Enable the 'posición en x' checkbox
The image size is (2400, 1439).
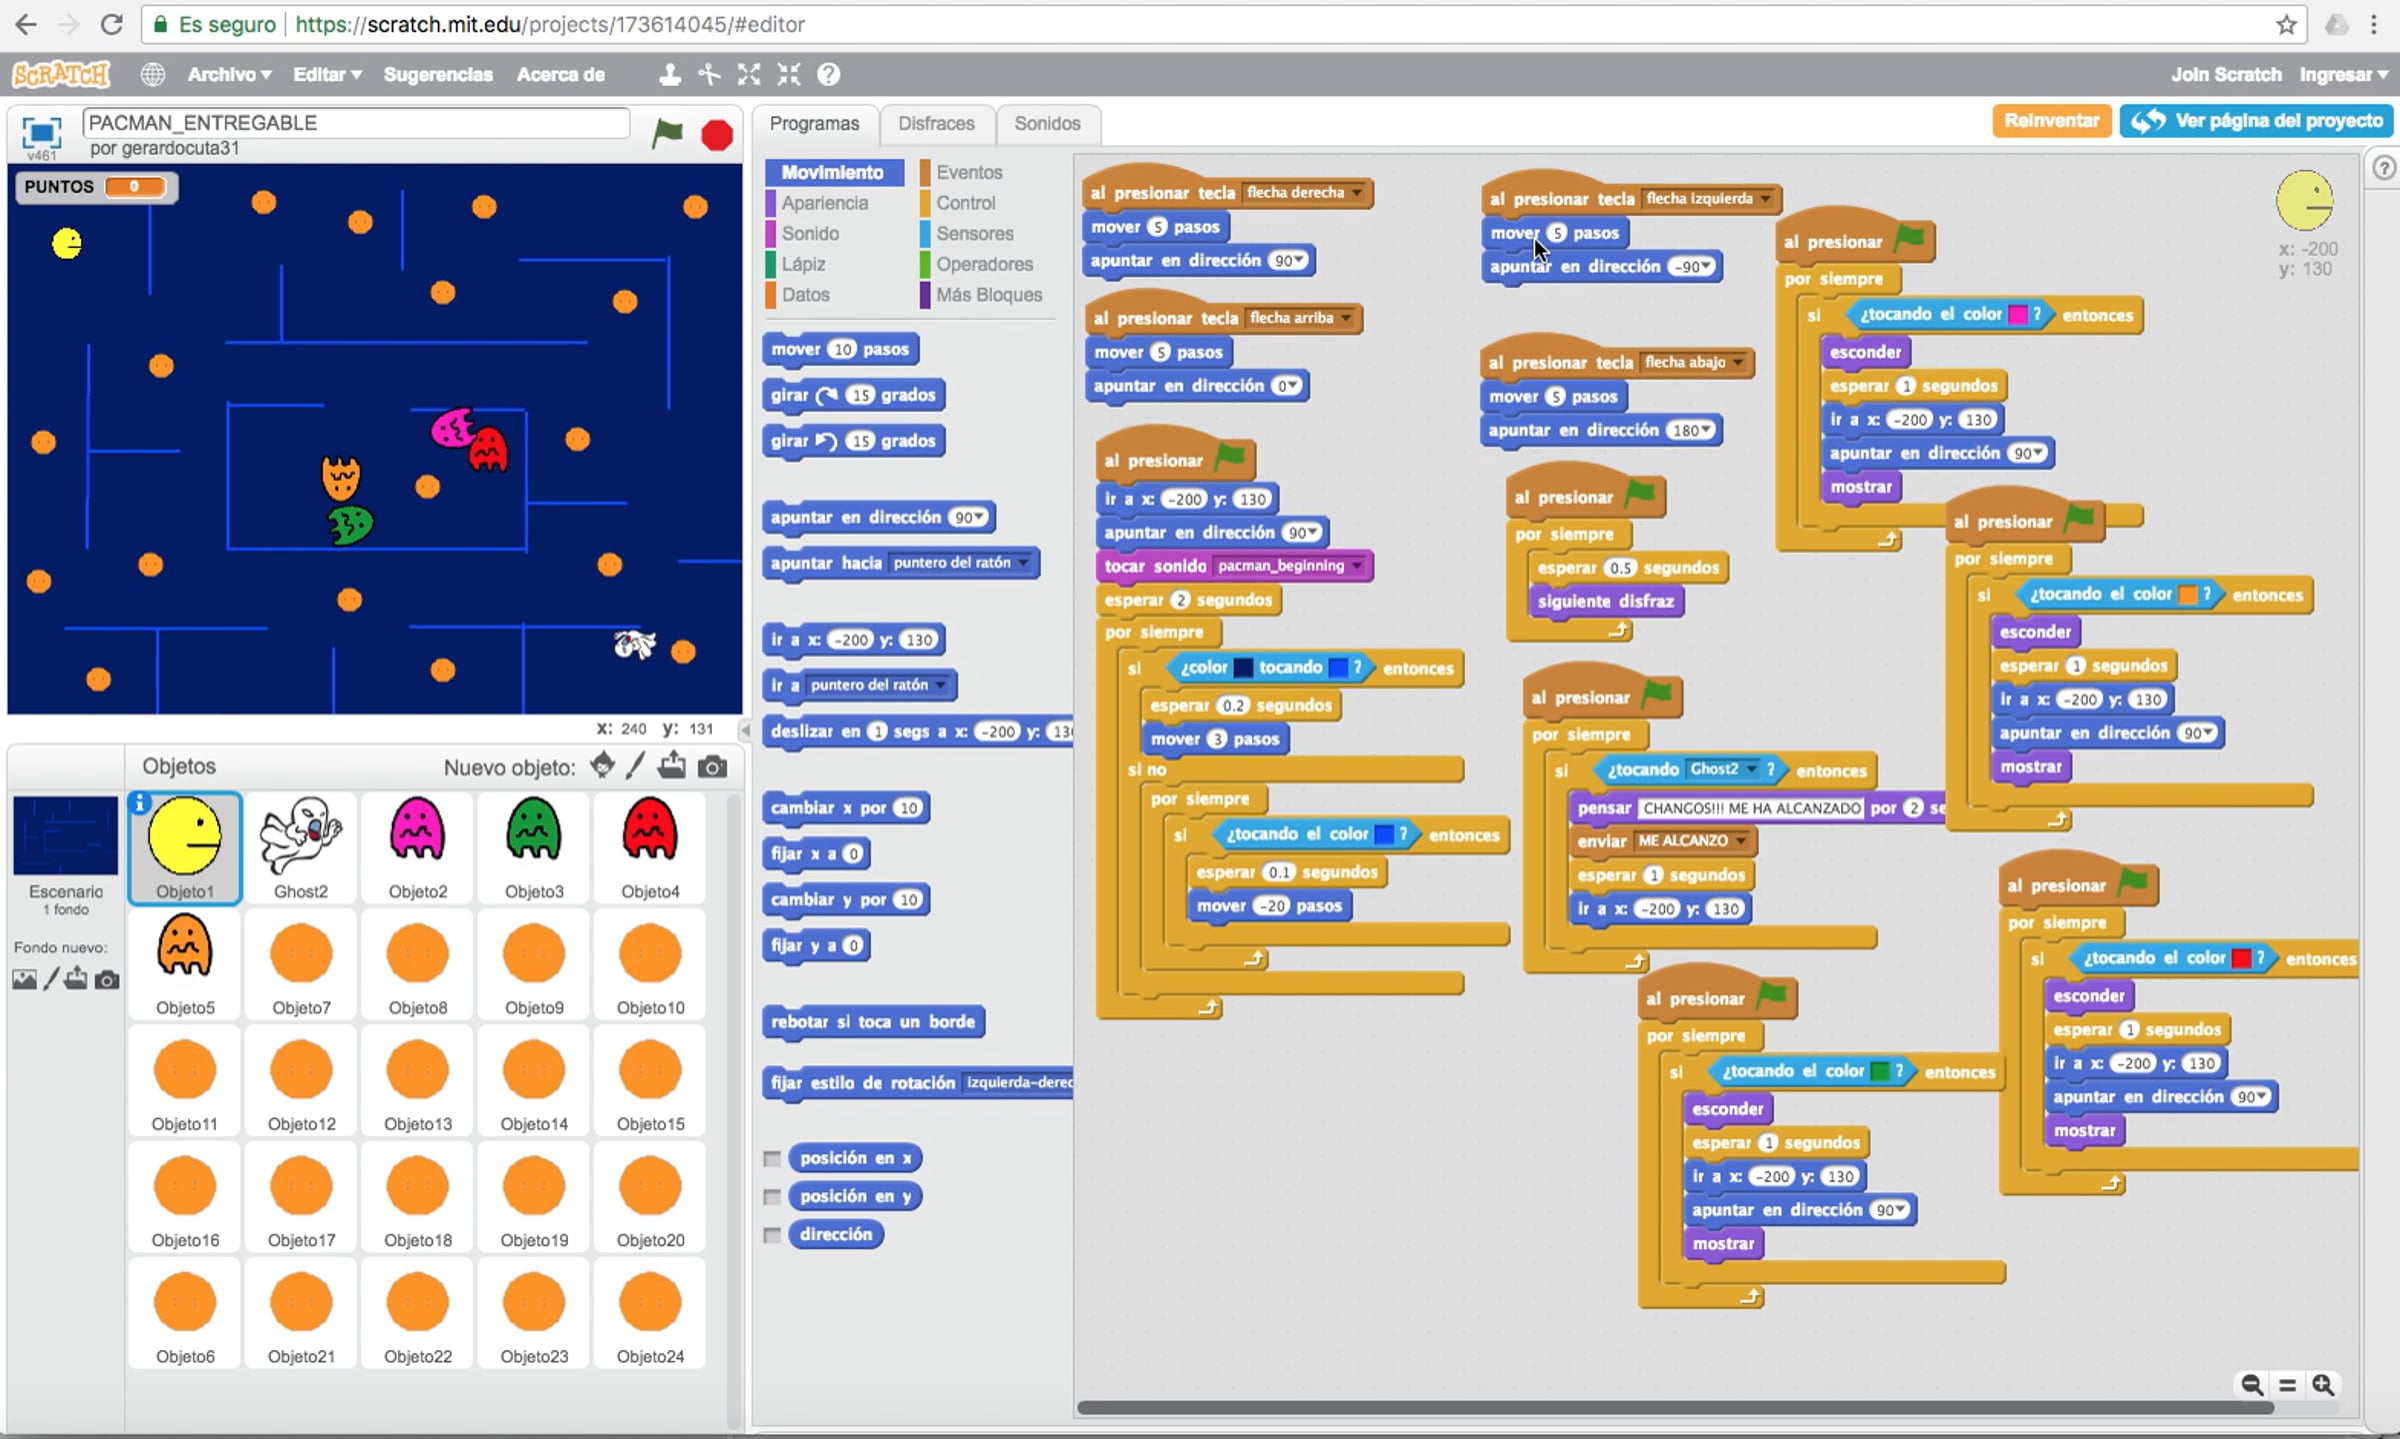click(x=772, y=1158)
